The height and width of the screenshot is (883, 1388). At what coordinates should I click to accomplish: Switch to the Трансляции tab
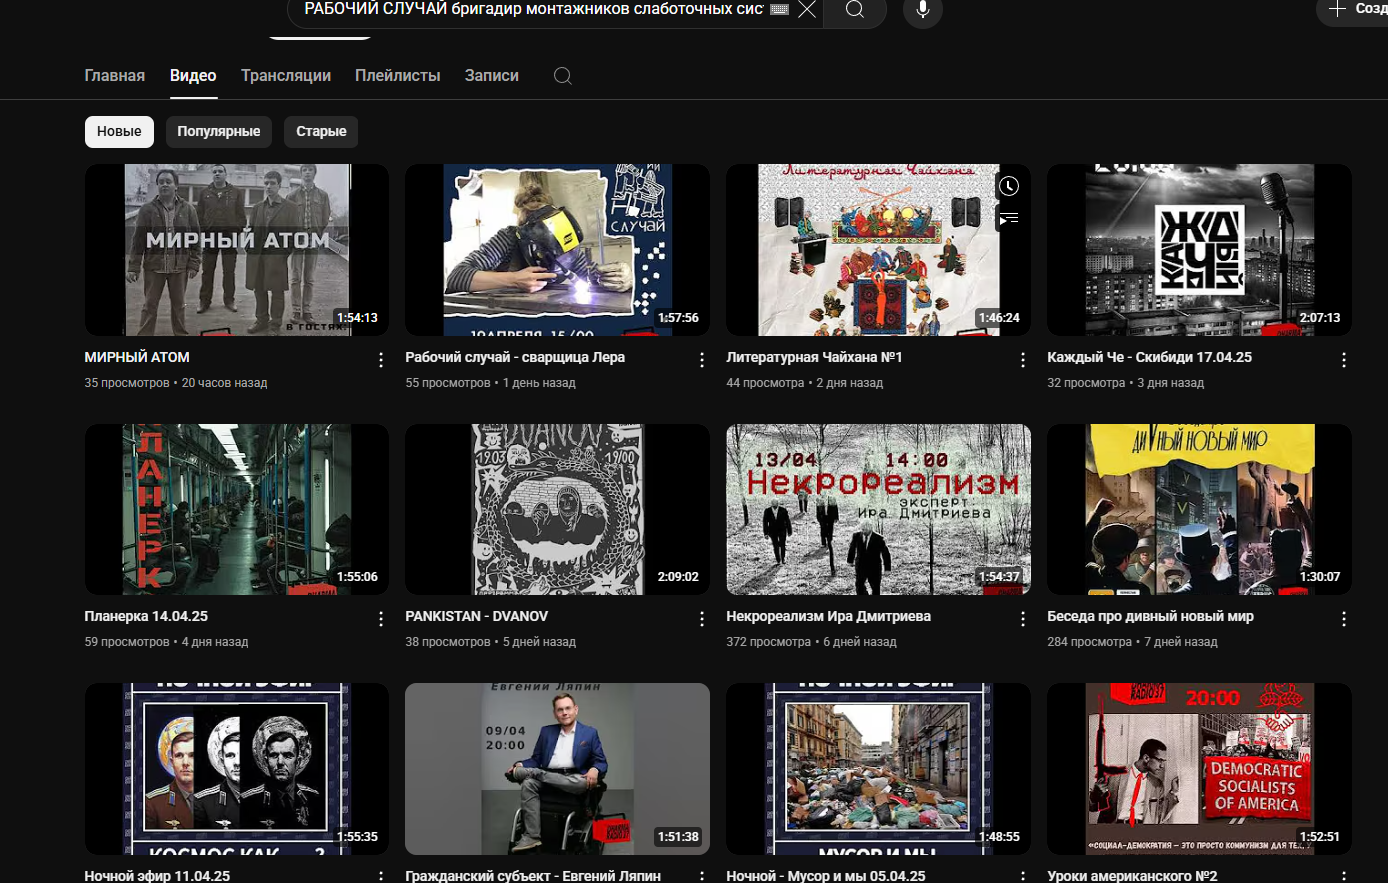[285, 76]
